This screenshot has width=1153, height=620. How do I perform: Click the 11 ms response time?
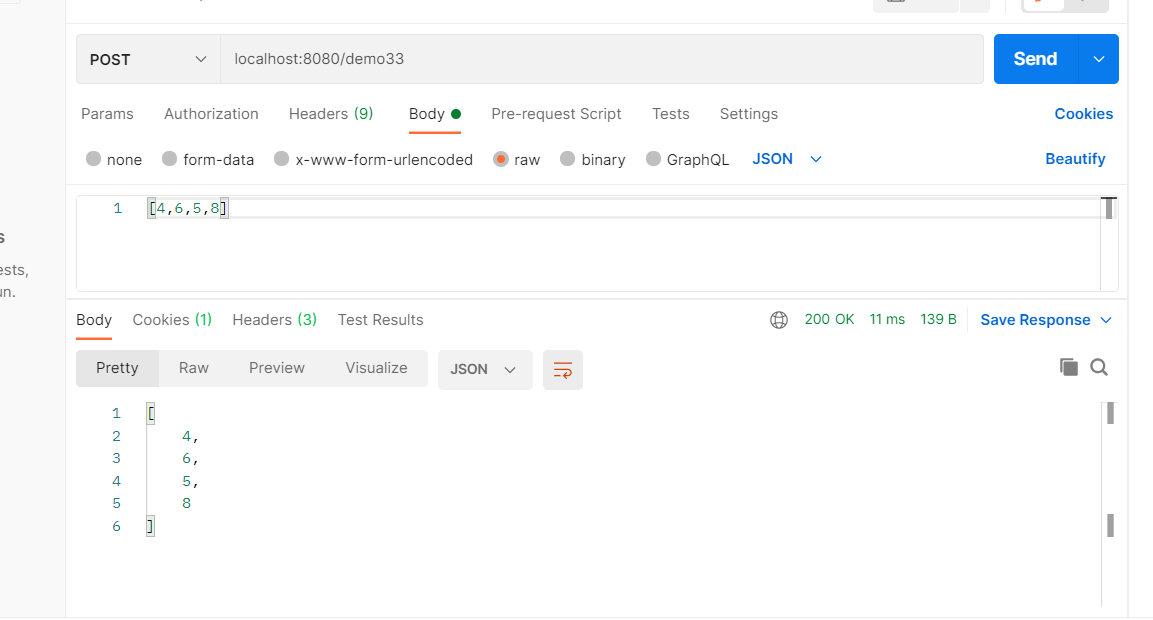tap(887, 319)
